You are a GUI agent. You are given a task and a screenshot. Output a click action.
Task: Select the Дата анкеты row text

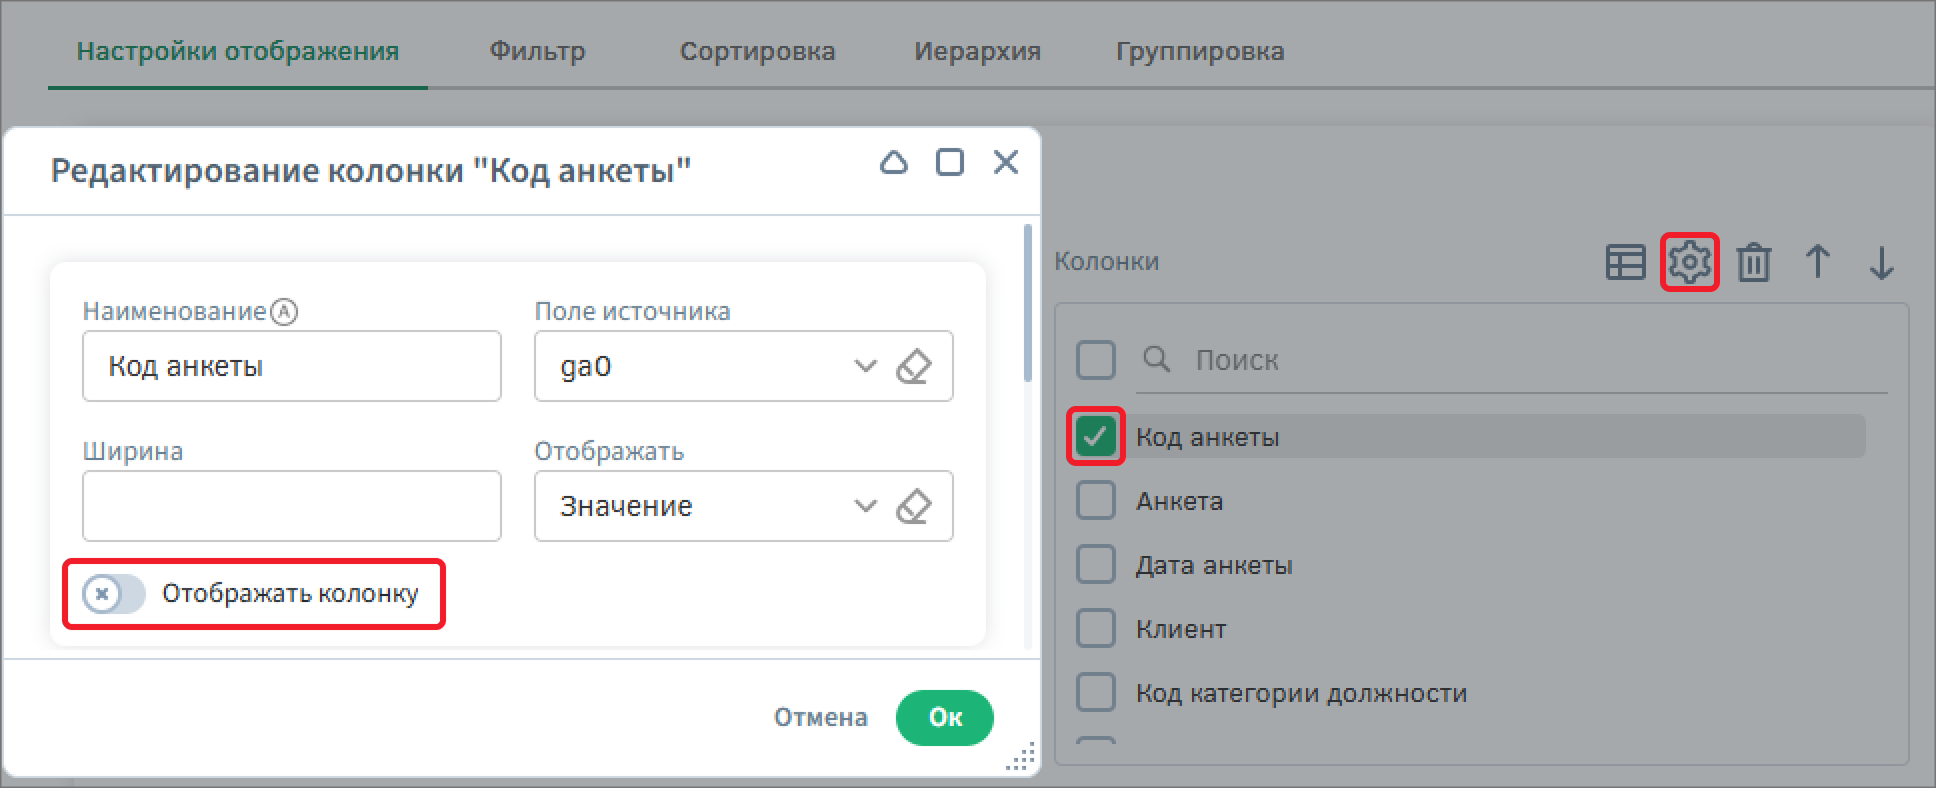point(1214,565)
